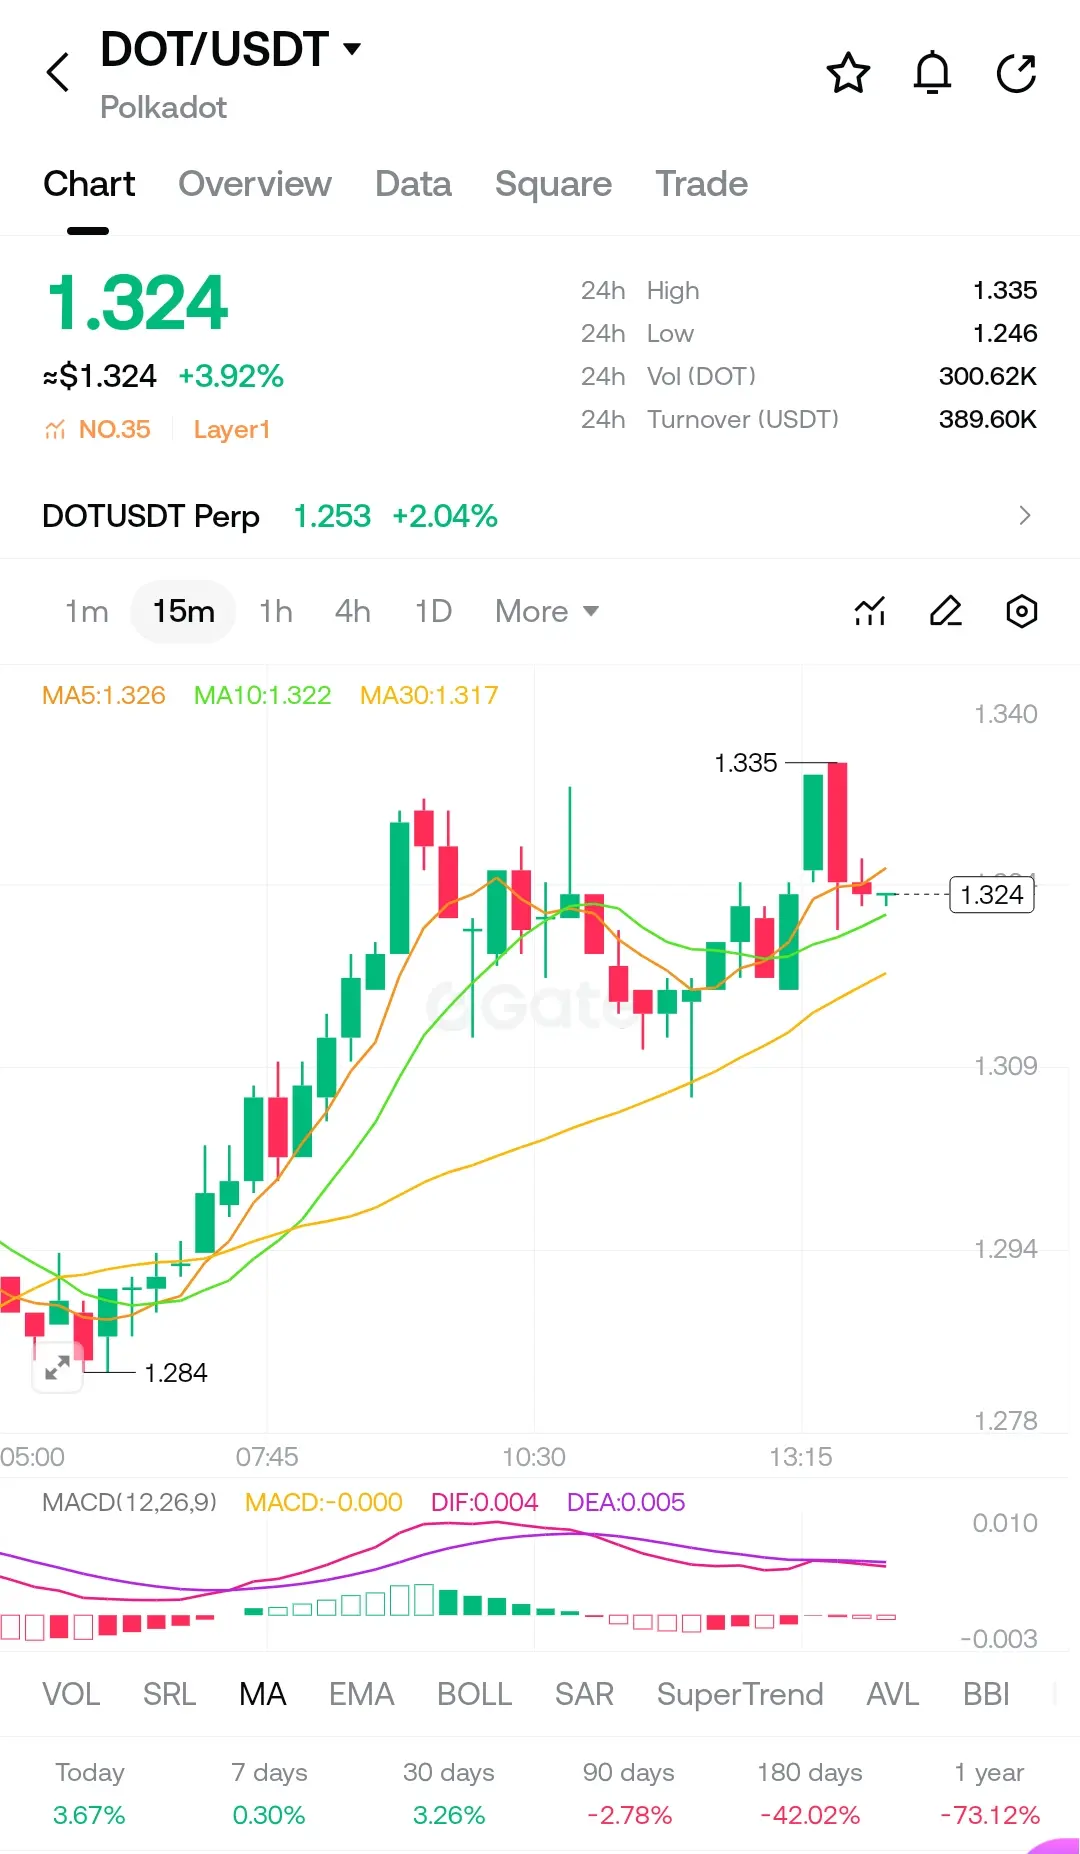
Task: Select the 1m timeframe
Action: coord(87,611)
